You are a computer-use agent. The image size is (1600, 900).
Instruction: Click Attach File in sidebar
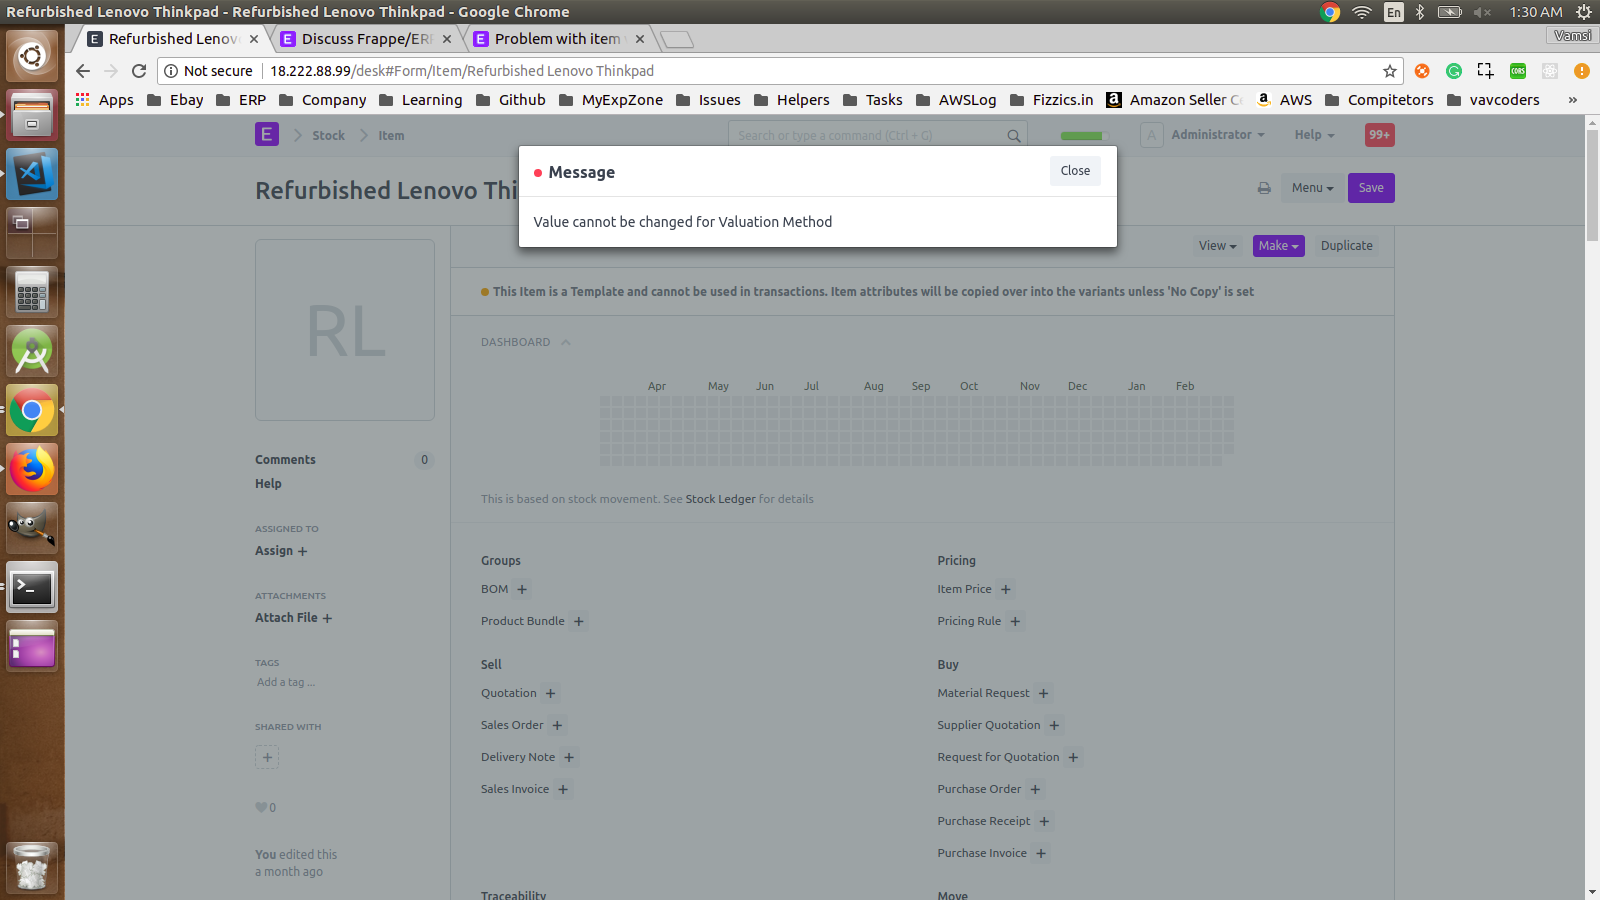[293, 618]
